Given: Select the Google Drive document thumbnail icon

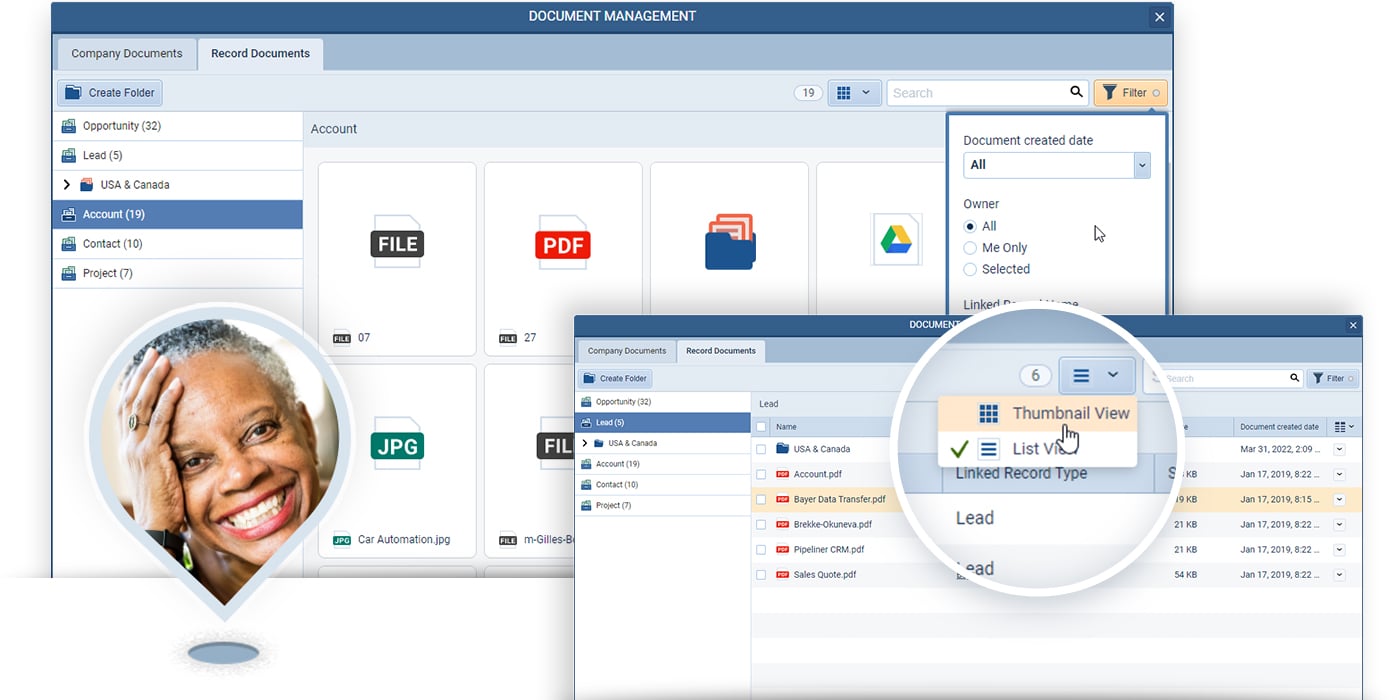Looking at the screenshot, I should pos(896,239).
